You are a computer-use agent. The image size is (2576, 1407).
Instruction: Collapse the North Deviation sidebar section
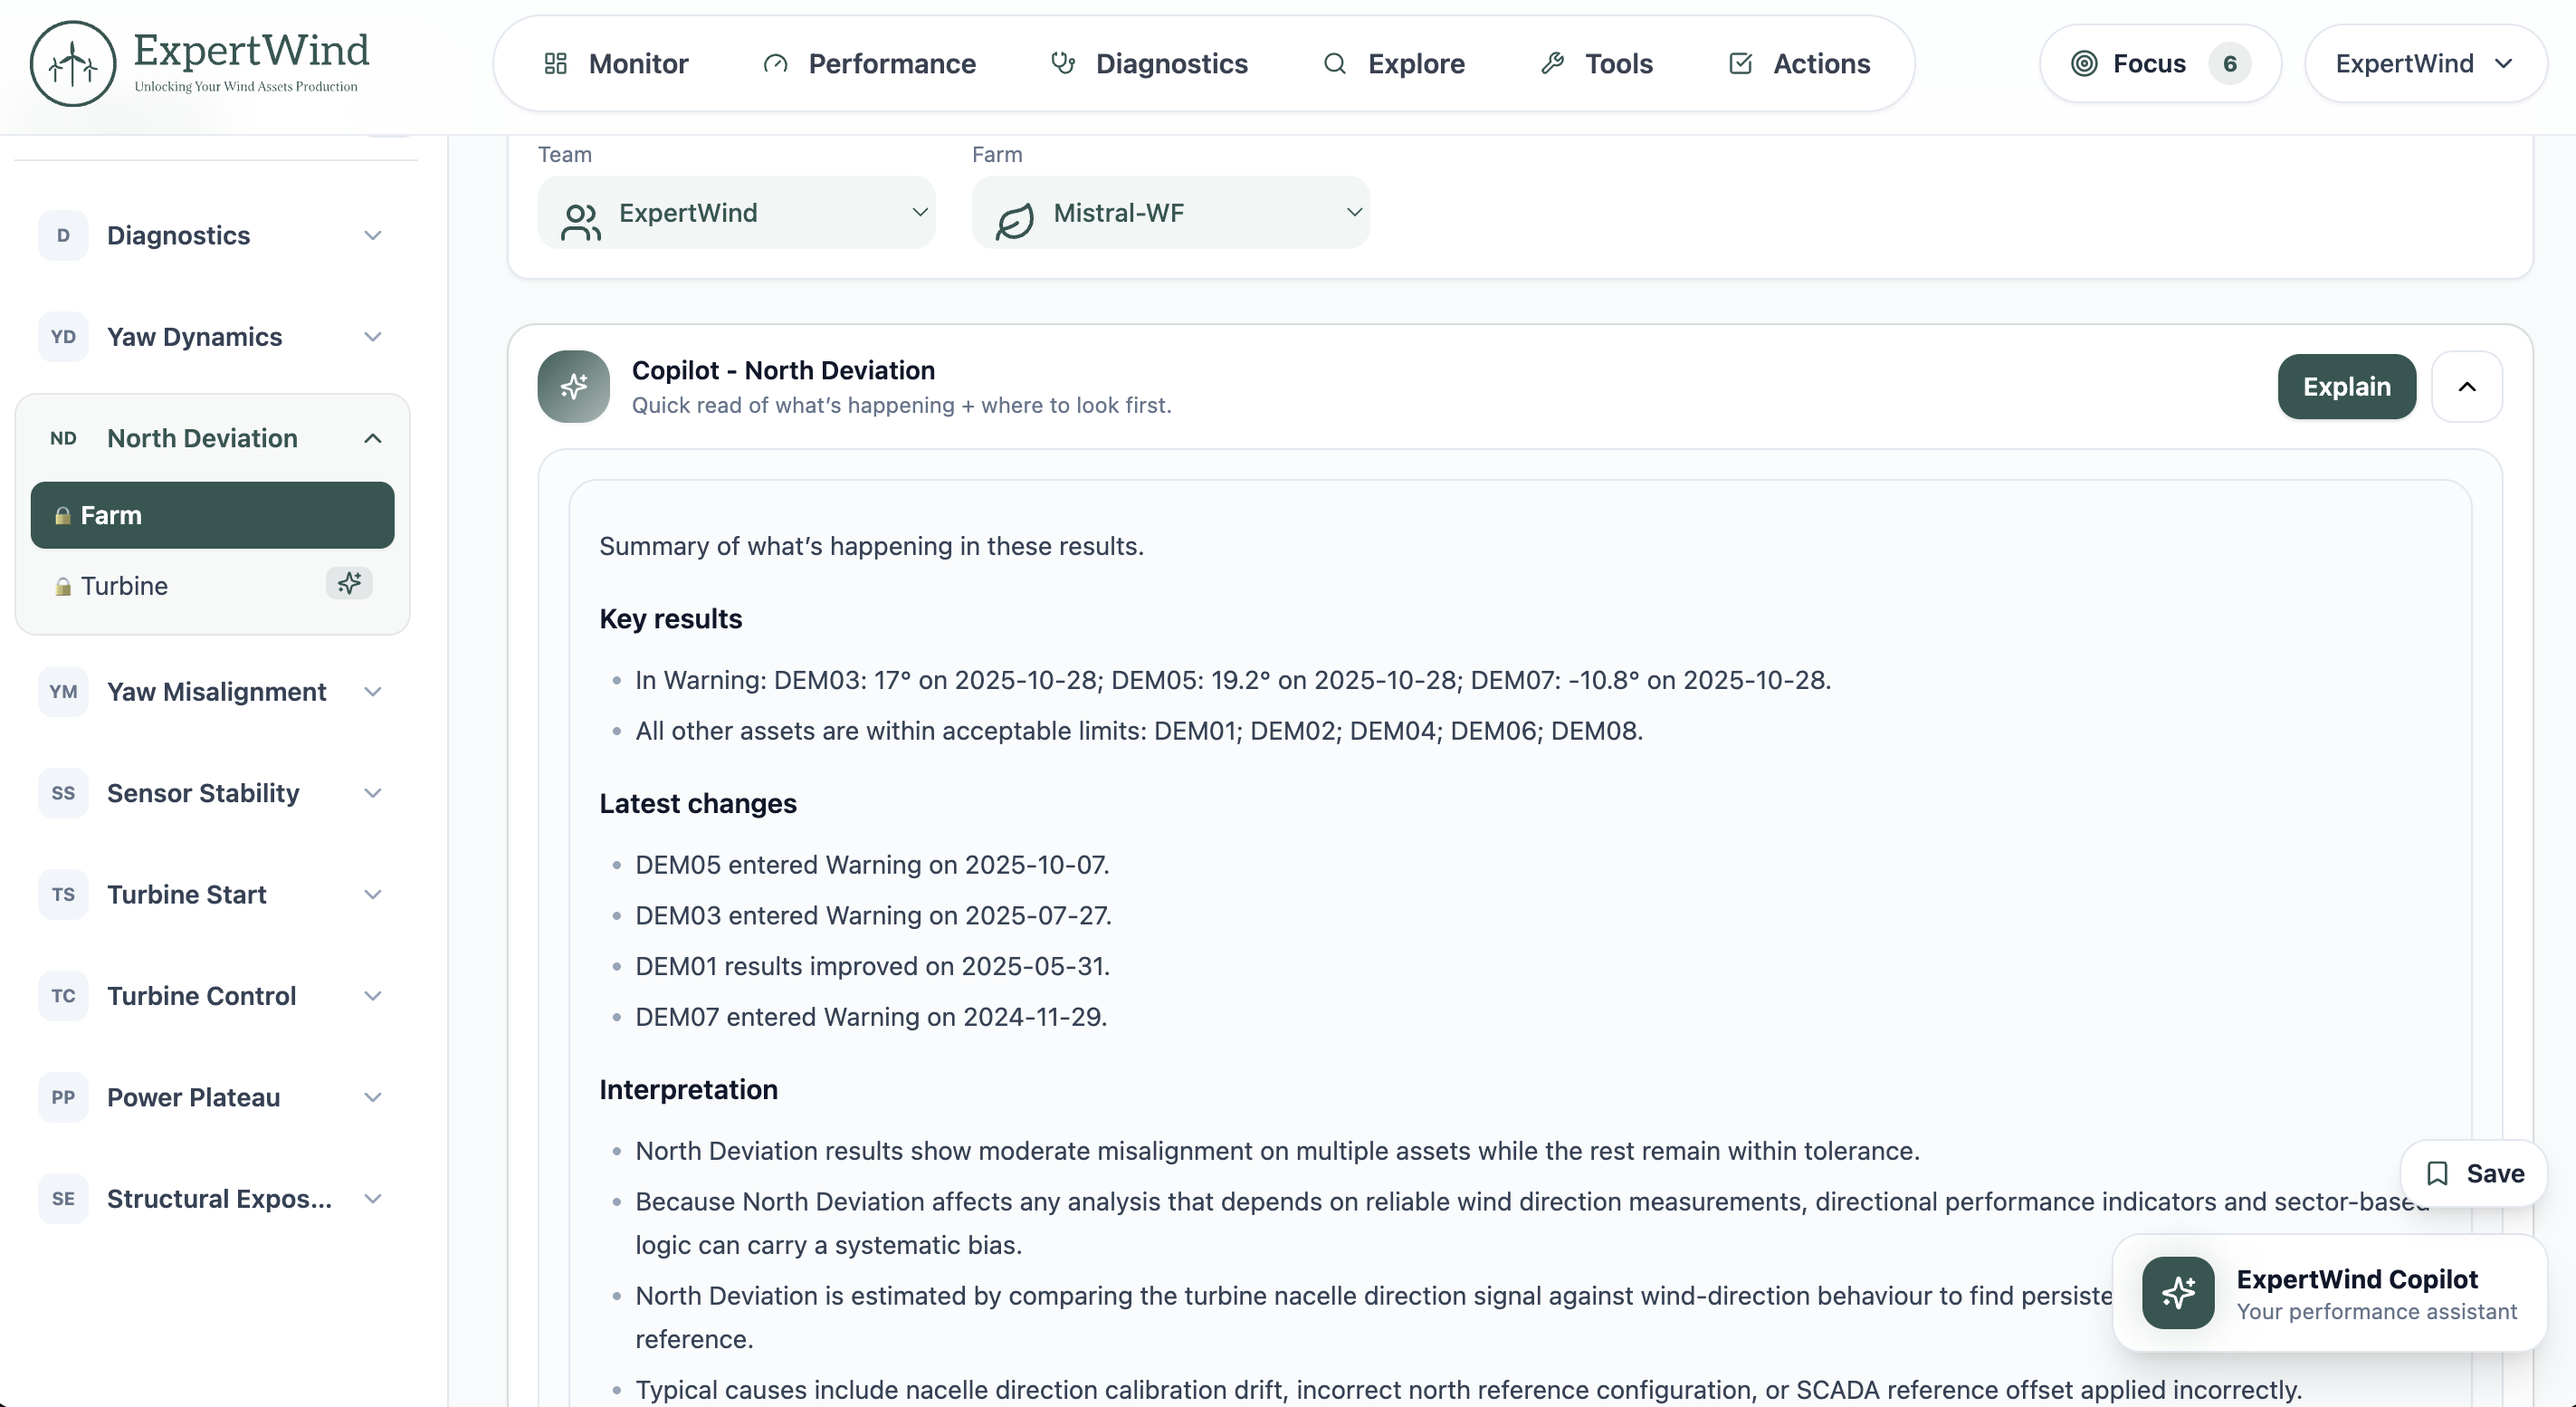[x=373, y=438]
